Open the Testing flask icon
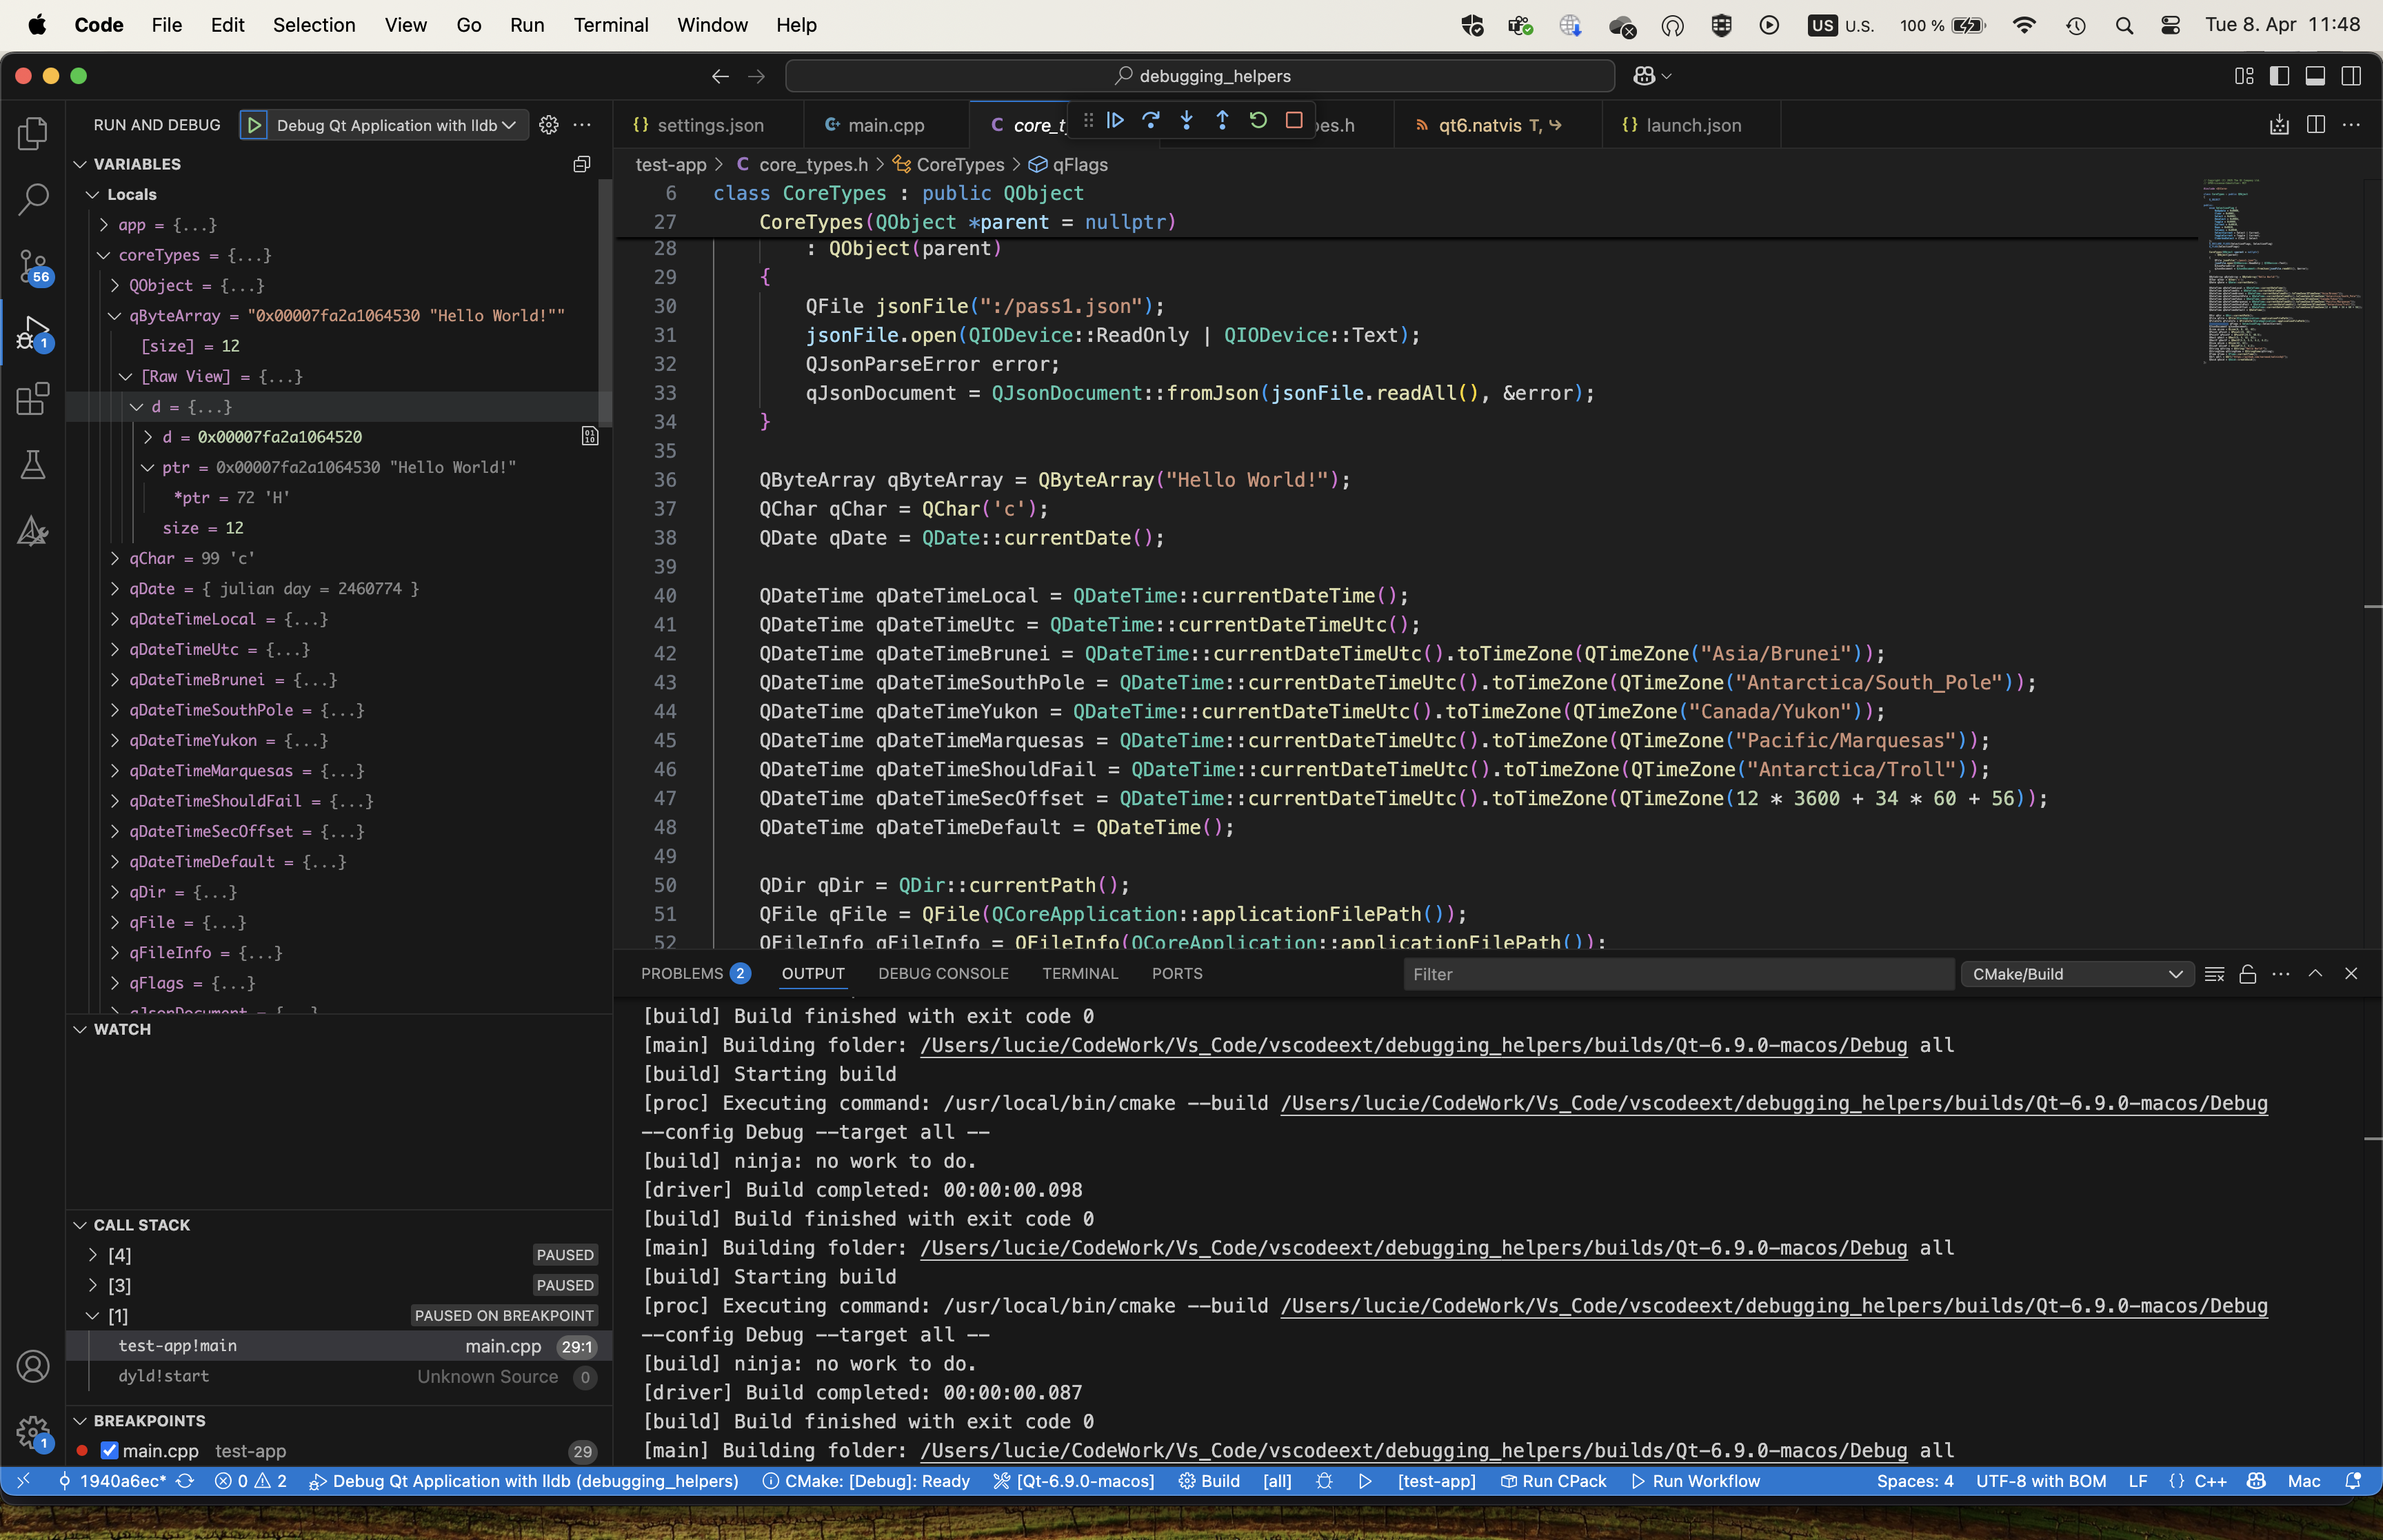 tap(33, 464)
